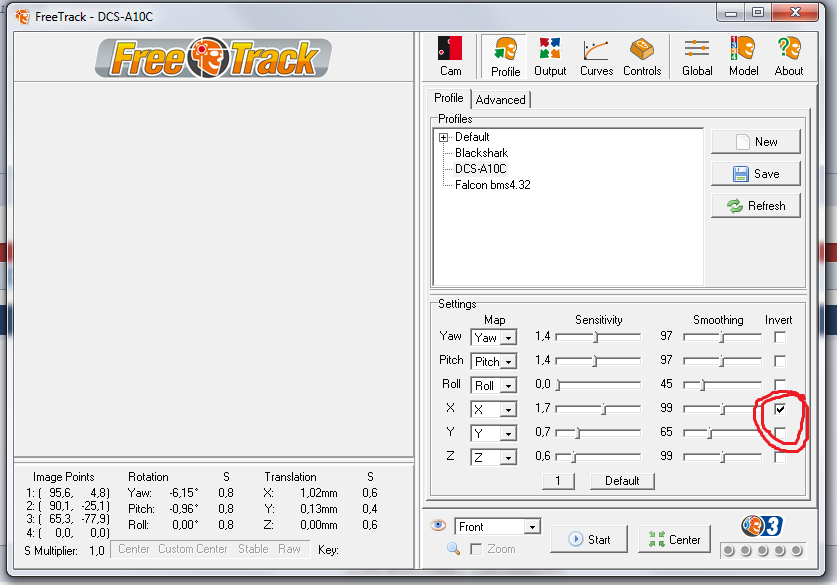Open the X map dropdown
Screen dimensions: 837x585
pos(509,409)
